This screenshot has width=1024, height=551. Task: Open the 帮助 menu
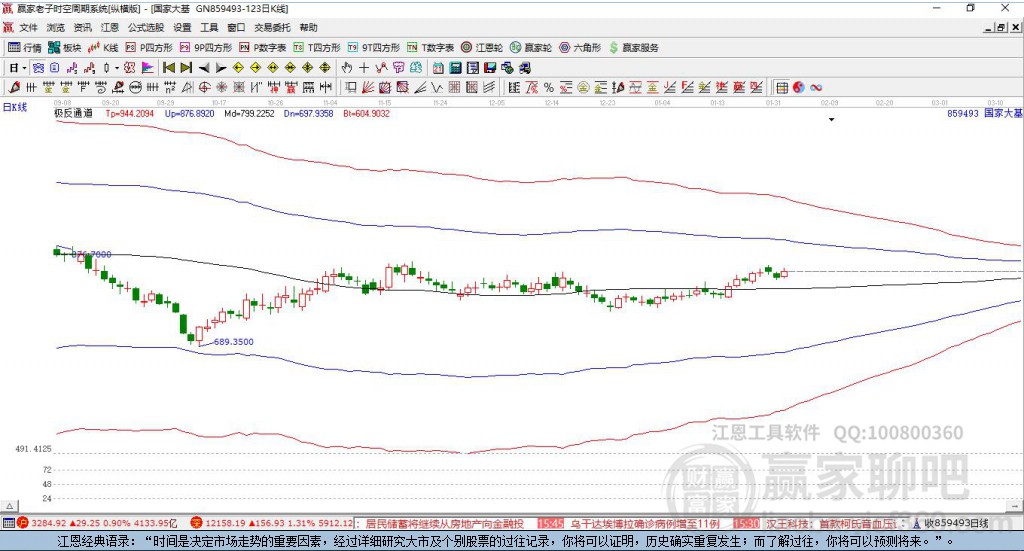point(308,27)
